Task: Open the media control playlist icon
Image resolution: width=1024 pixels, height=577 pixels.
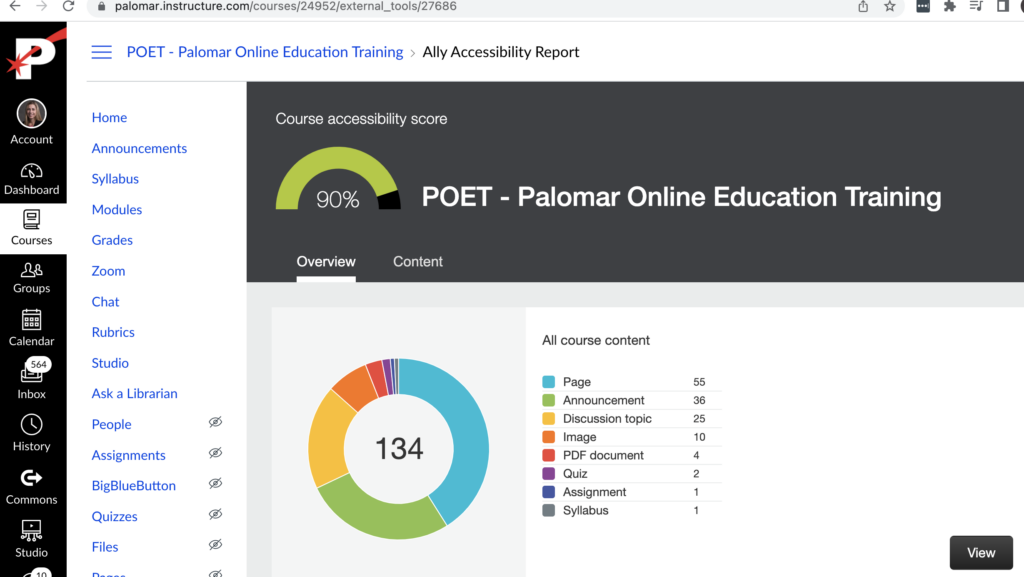Action: pos(976,6)
